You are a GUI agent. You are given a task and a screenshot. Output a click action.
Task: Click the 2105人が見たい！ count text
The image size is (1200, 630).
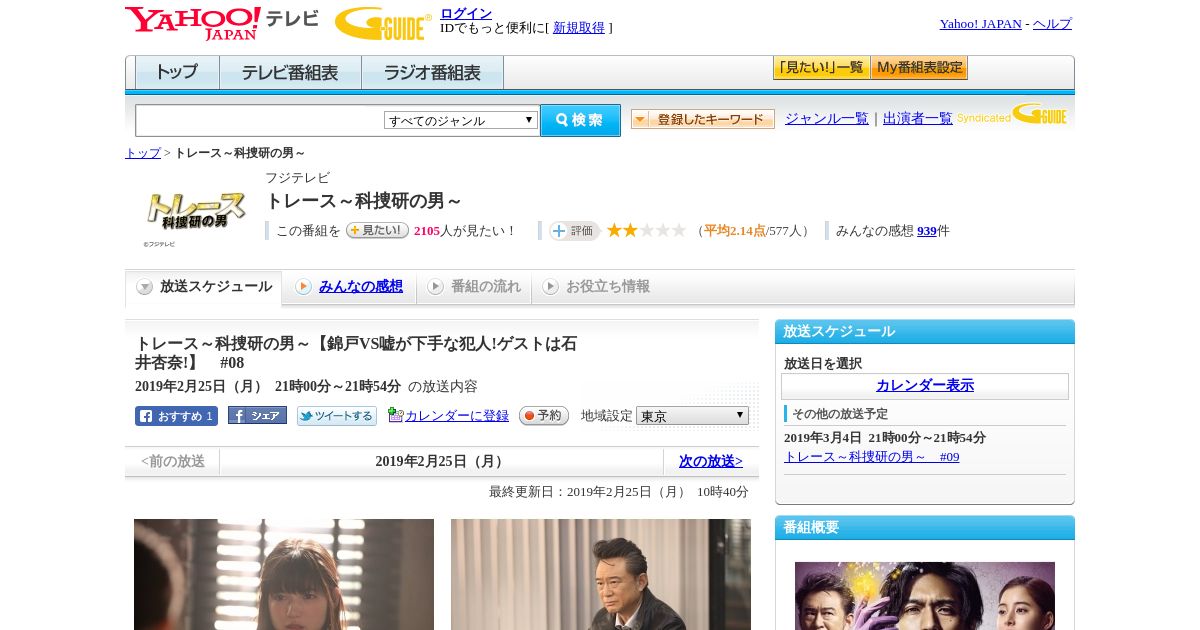465,231
